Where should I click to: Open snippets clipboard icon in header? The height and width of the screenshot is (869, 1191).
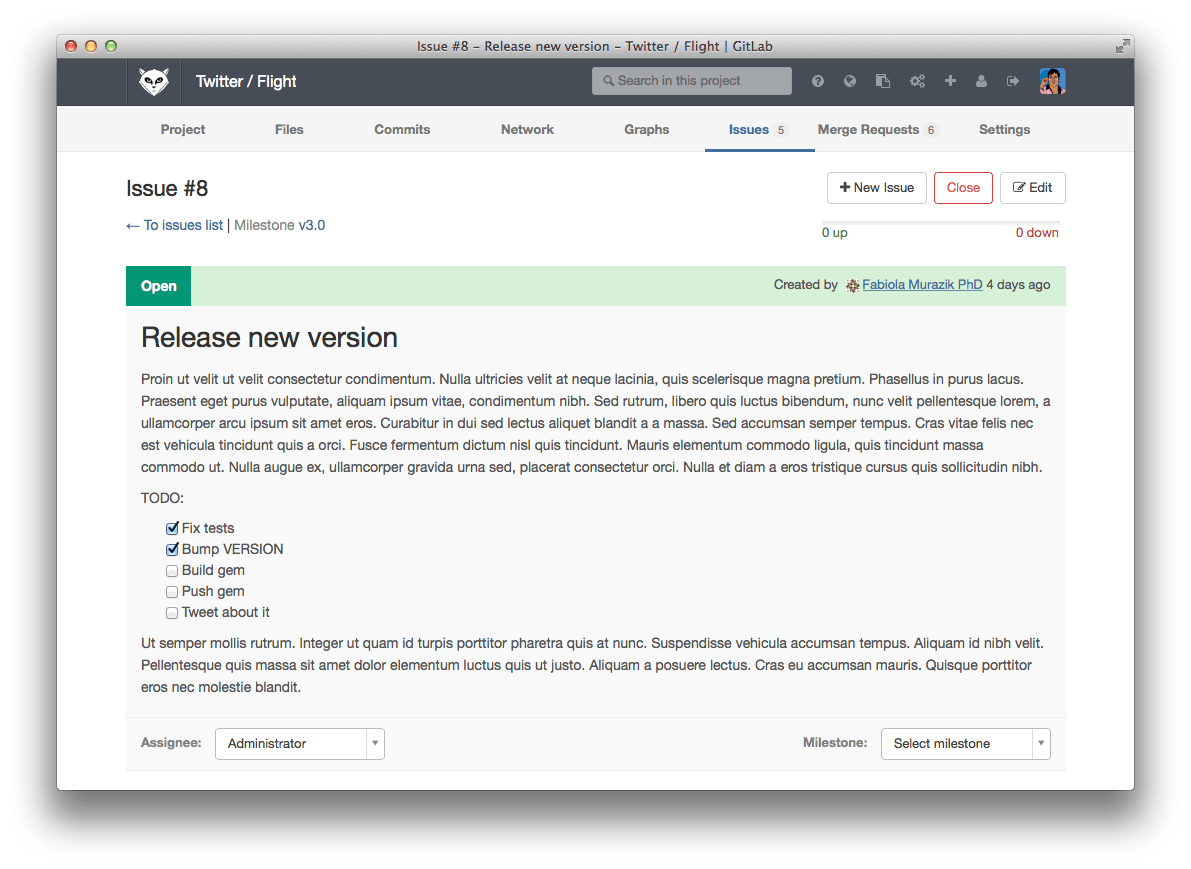click(x=883, y=81)
